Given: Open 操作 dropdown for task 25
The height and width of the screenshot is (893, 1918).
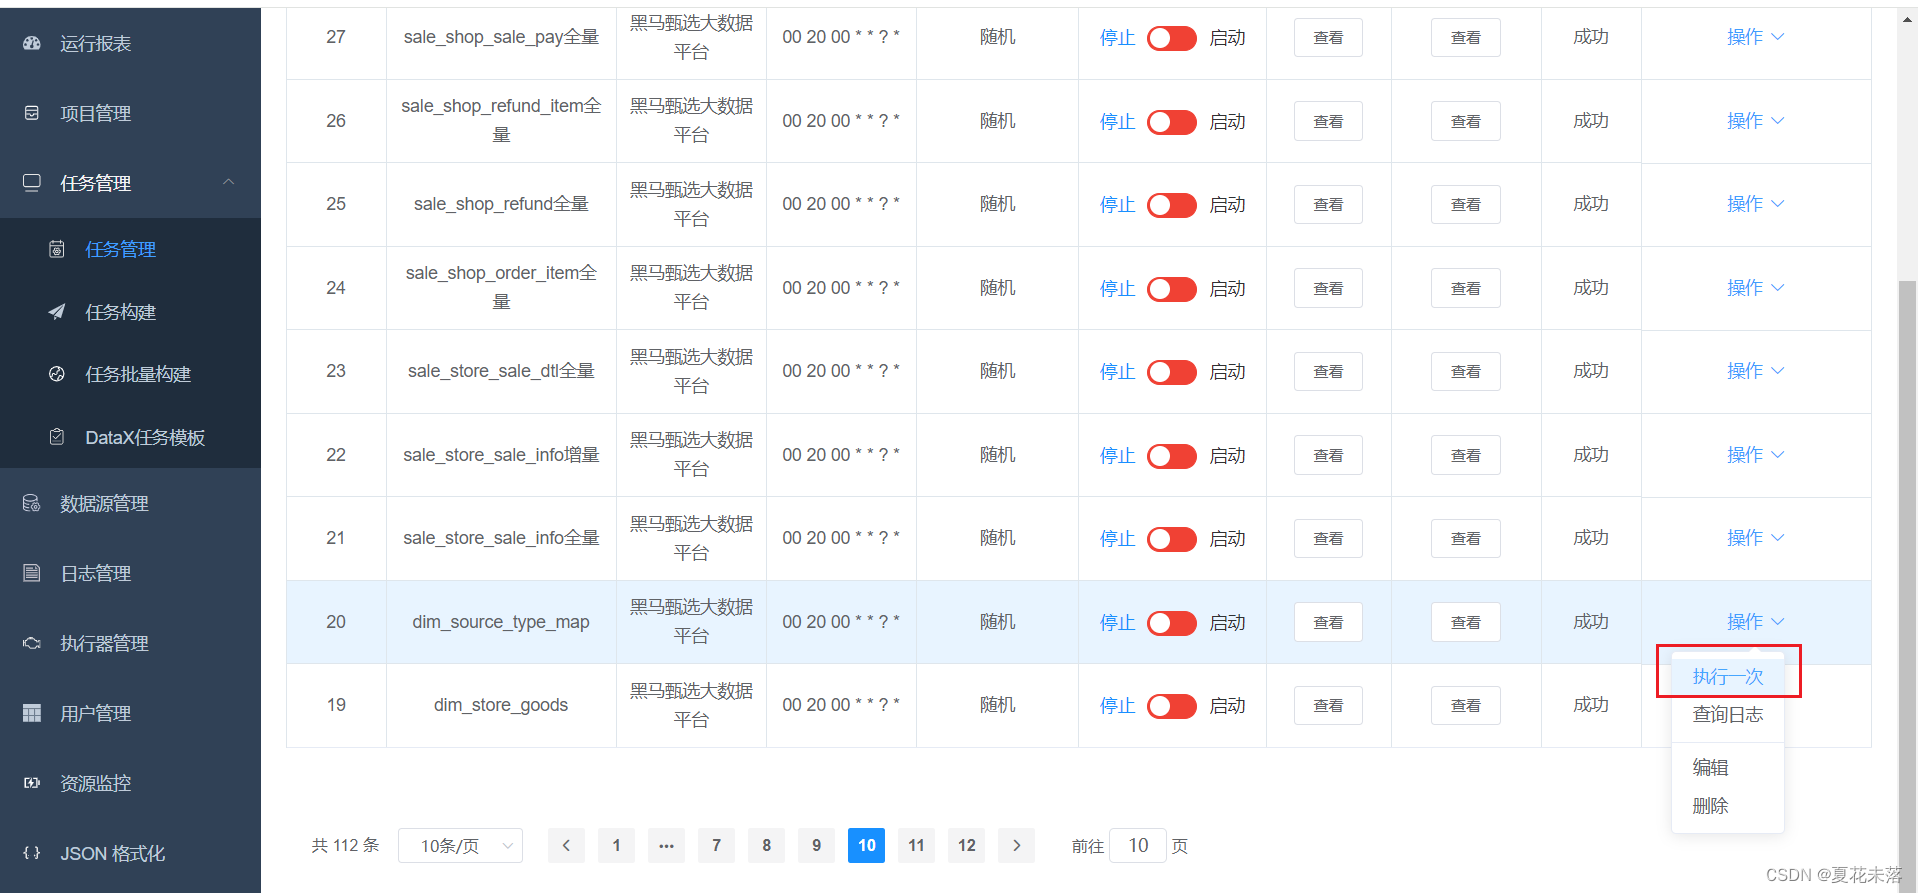Looking at the screenshot, I should coord(1755,204).
